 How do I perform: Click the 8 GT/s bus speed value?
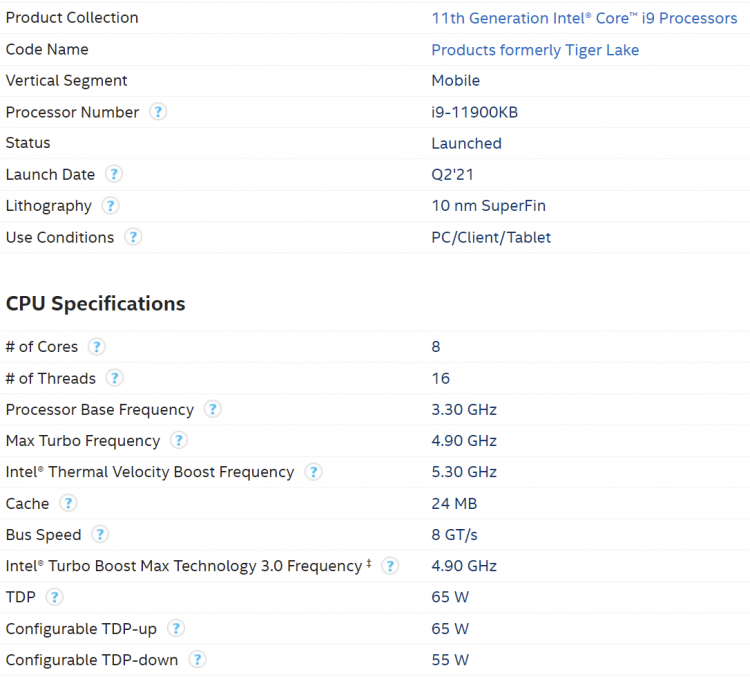[x=454, y=534]
